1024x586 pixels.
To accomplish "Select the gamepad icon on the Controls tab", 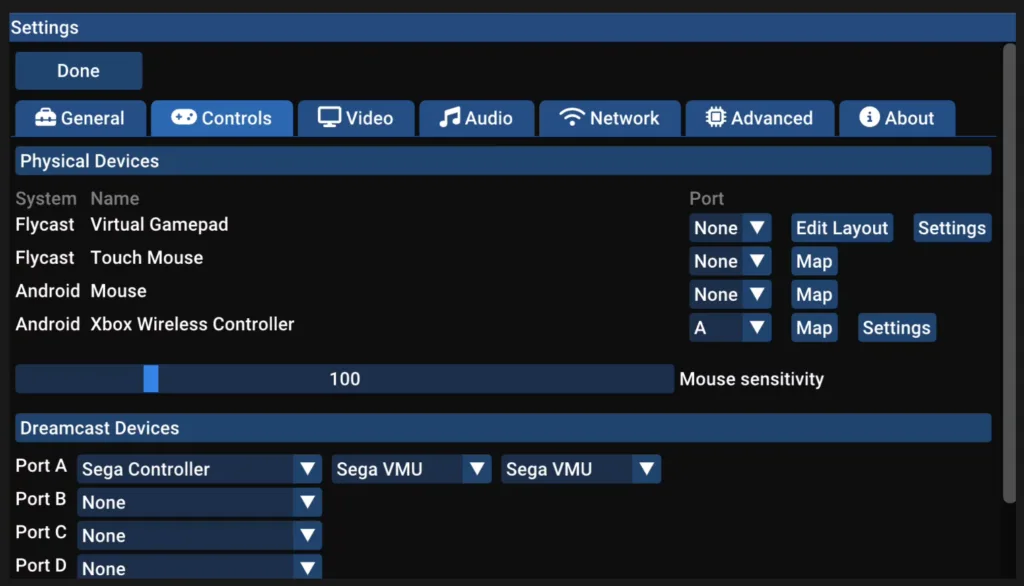I will (x=183, y=118).
